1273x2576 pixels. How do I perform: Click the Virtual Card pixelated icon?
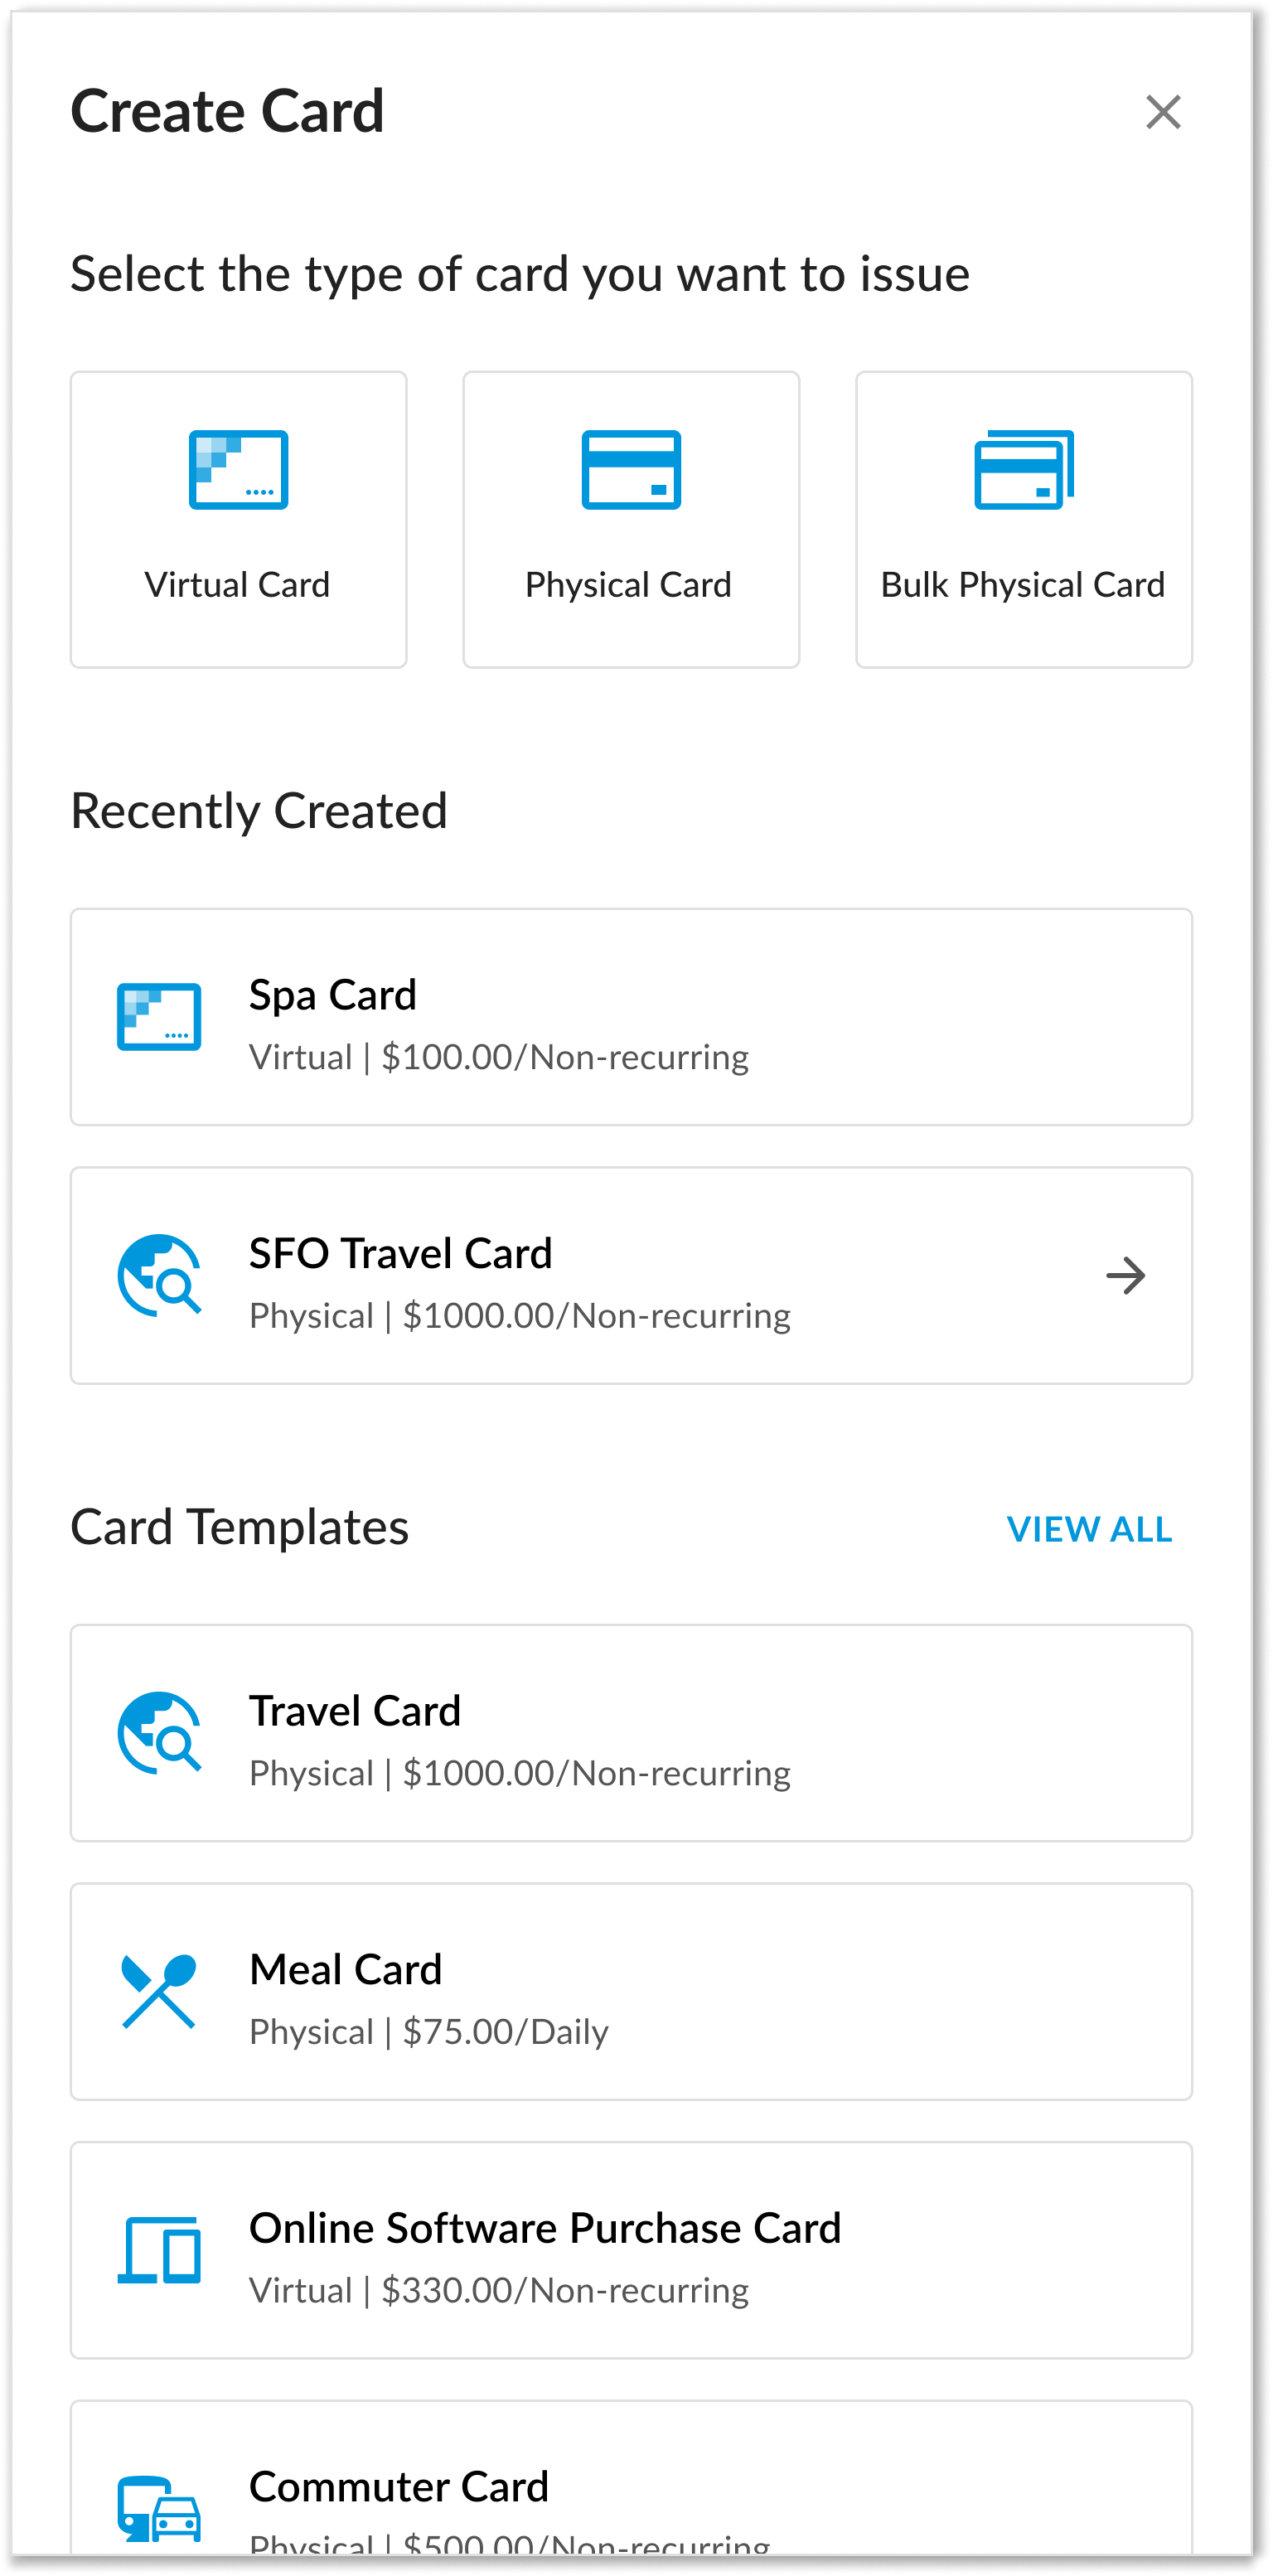tap(238, 470)
